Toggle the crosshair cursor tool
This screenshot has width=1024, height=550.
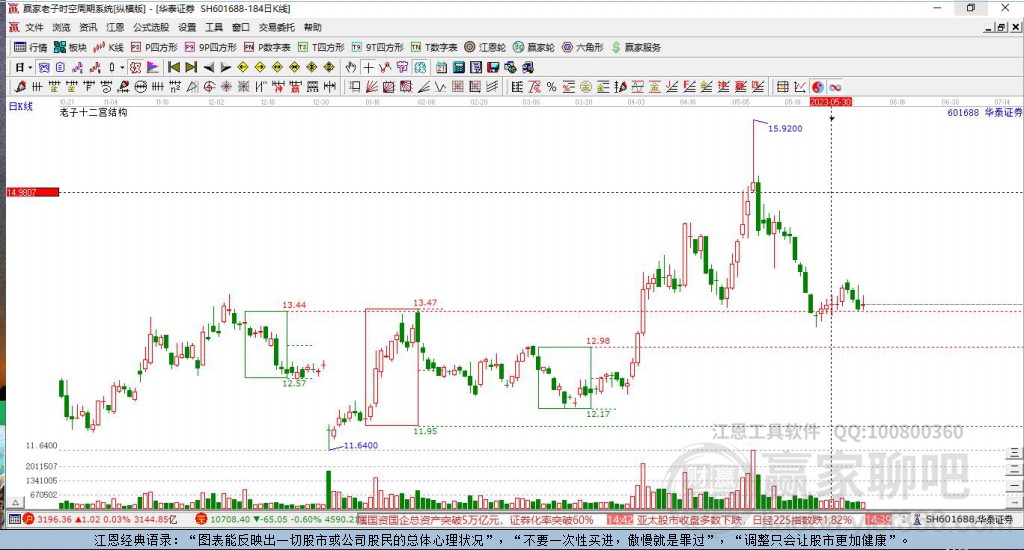[x=368, y=67]
